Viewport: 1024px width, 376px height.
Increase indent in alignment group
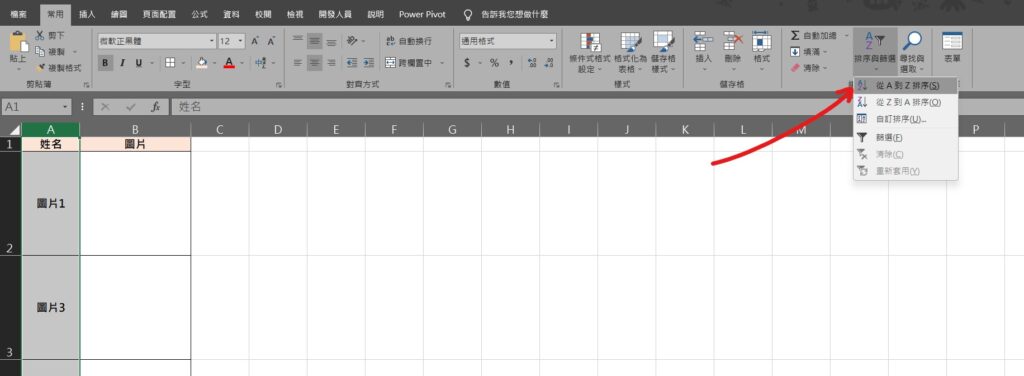pos(368,63)
